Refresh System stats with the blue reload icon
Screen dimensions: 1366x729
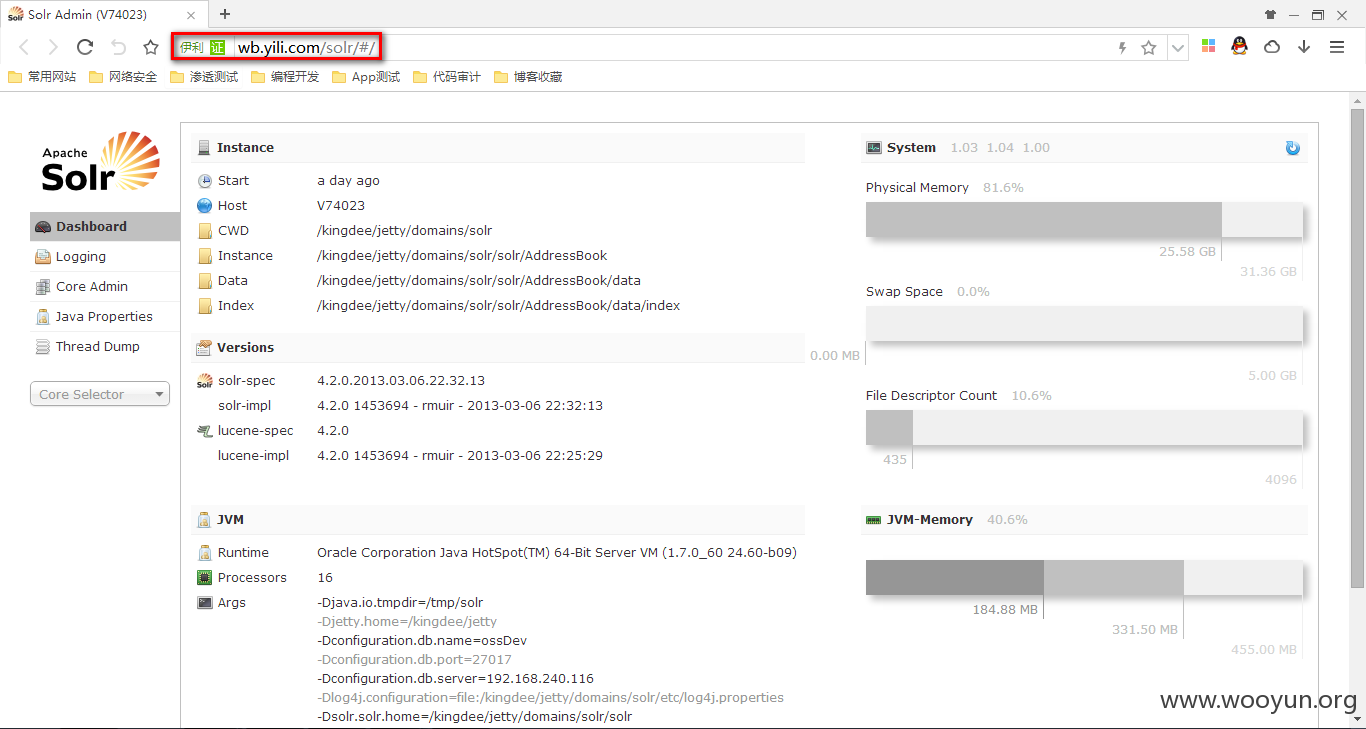[1292, 148]
